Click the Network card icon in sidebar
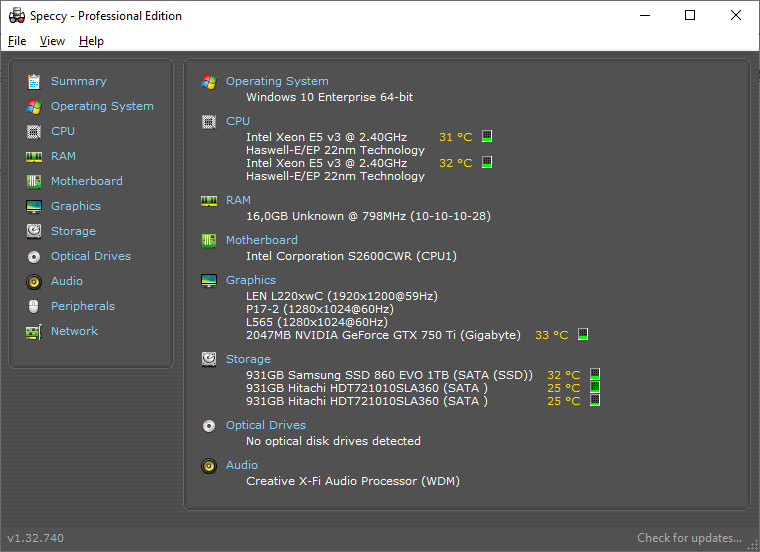This screenshot has width=760, height=552. click(x=33, y=331)
